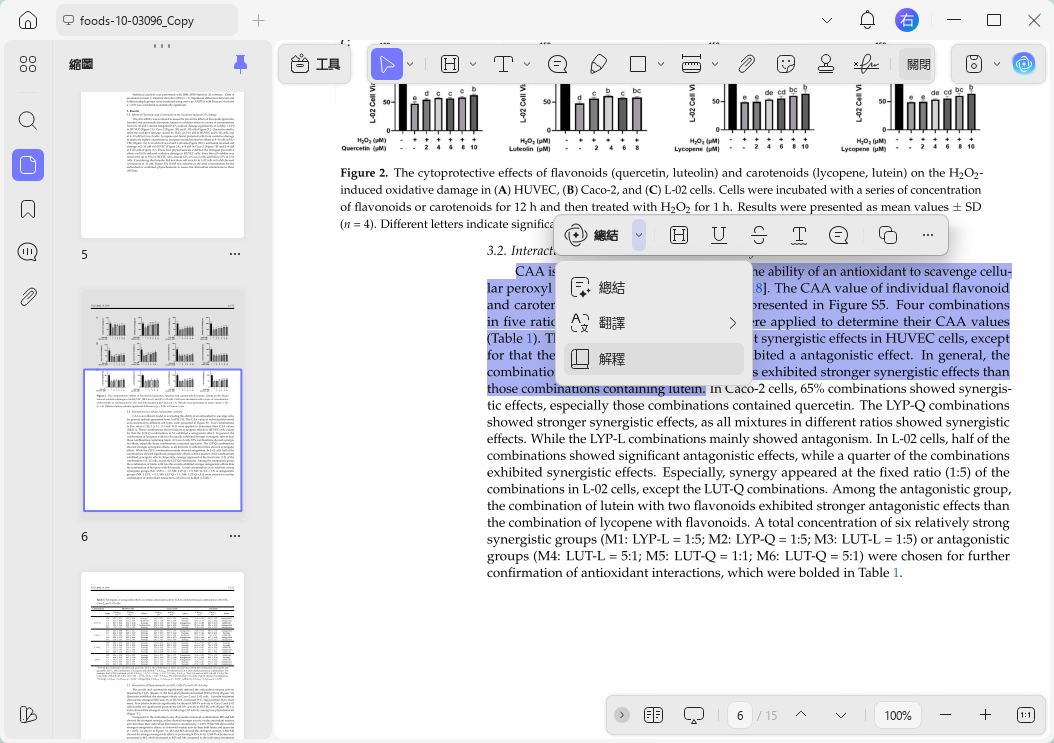Expand the highlight tool options arrow

[473, 64]
